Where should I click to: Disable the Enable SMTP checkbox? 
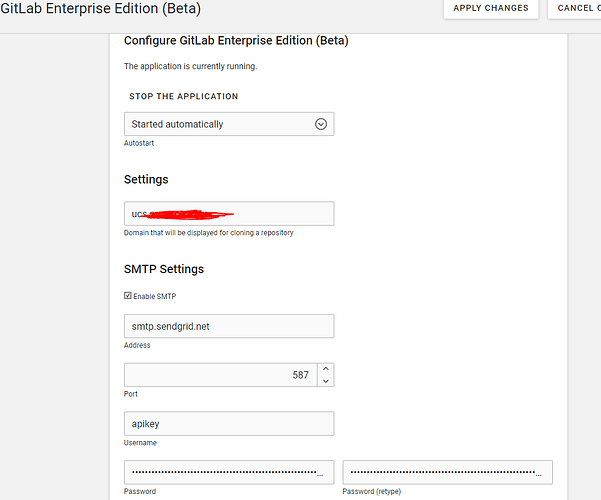click(128, 296)
